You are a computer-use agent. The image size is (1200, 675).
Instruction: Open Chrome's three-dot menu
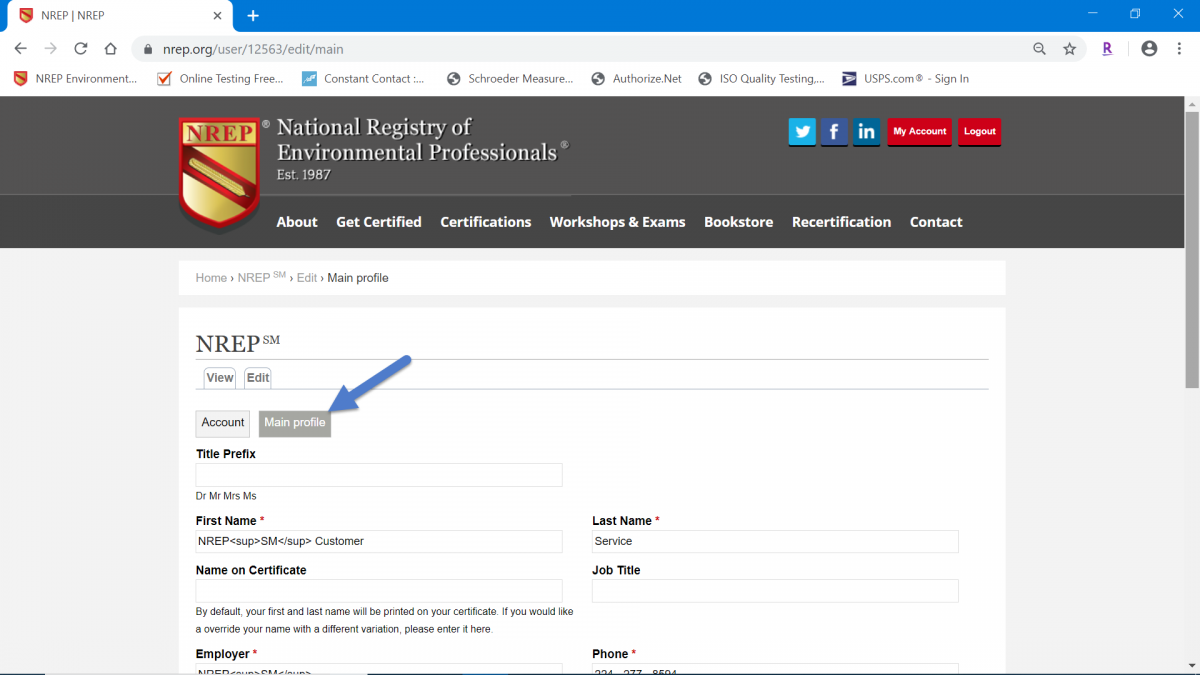tap(1178, 48)
